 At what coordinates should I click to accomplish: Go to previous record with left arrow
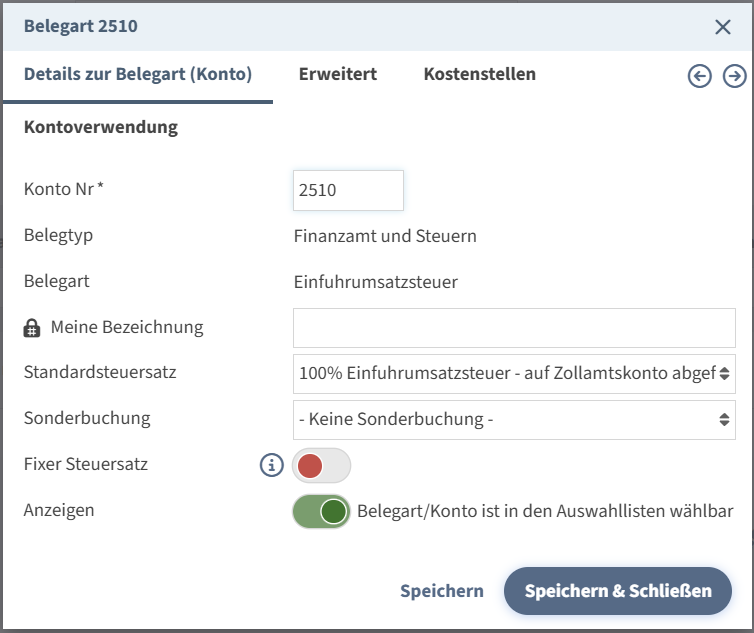point(700,76)
